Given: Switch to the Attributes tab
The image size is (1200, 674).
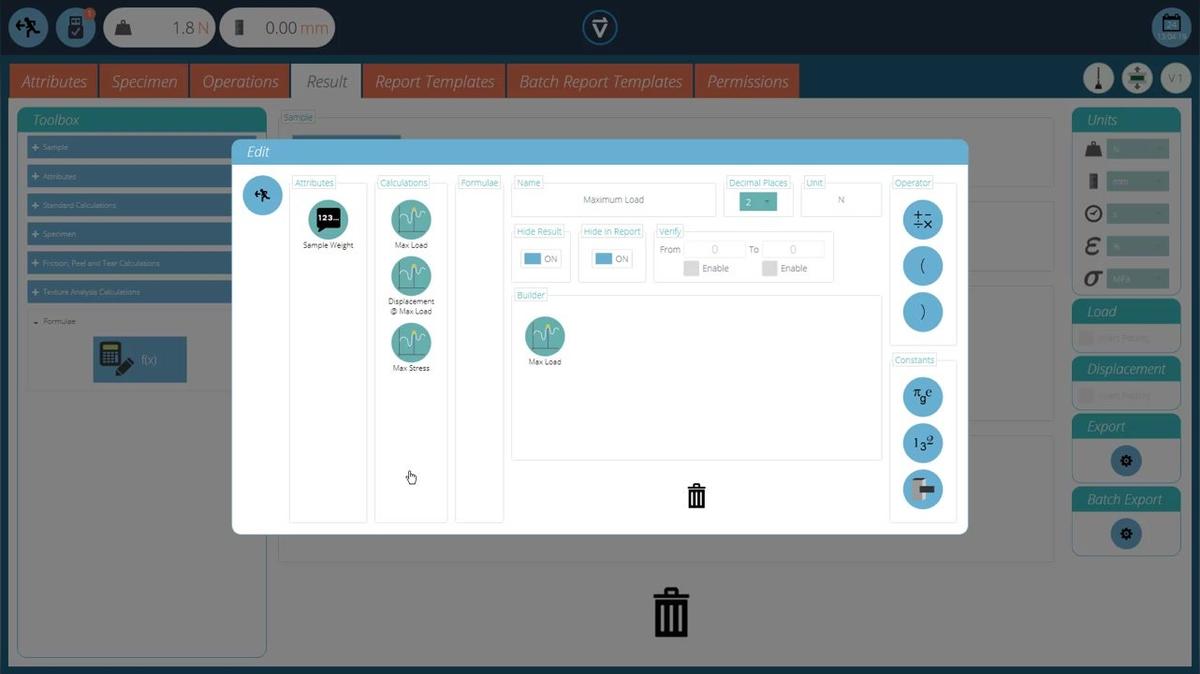Looking at the screenshot, I should pyautogui.click(x=54, y=81).
